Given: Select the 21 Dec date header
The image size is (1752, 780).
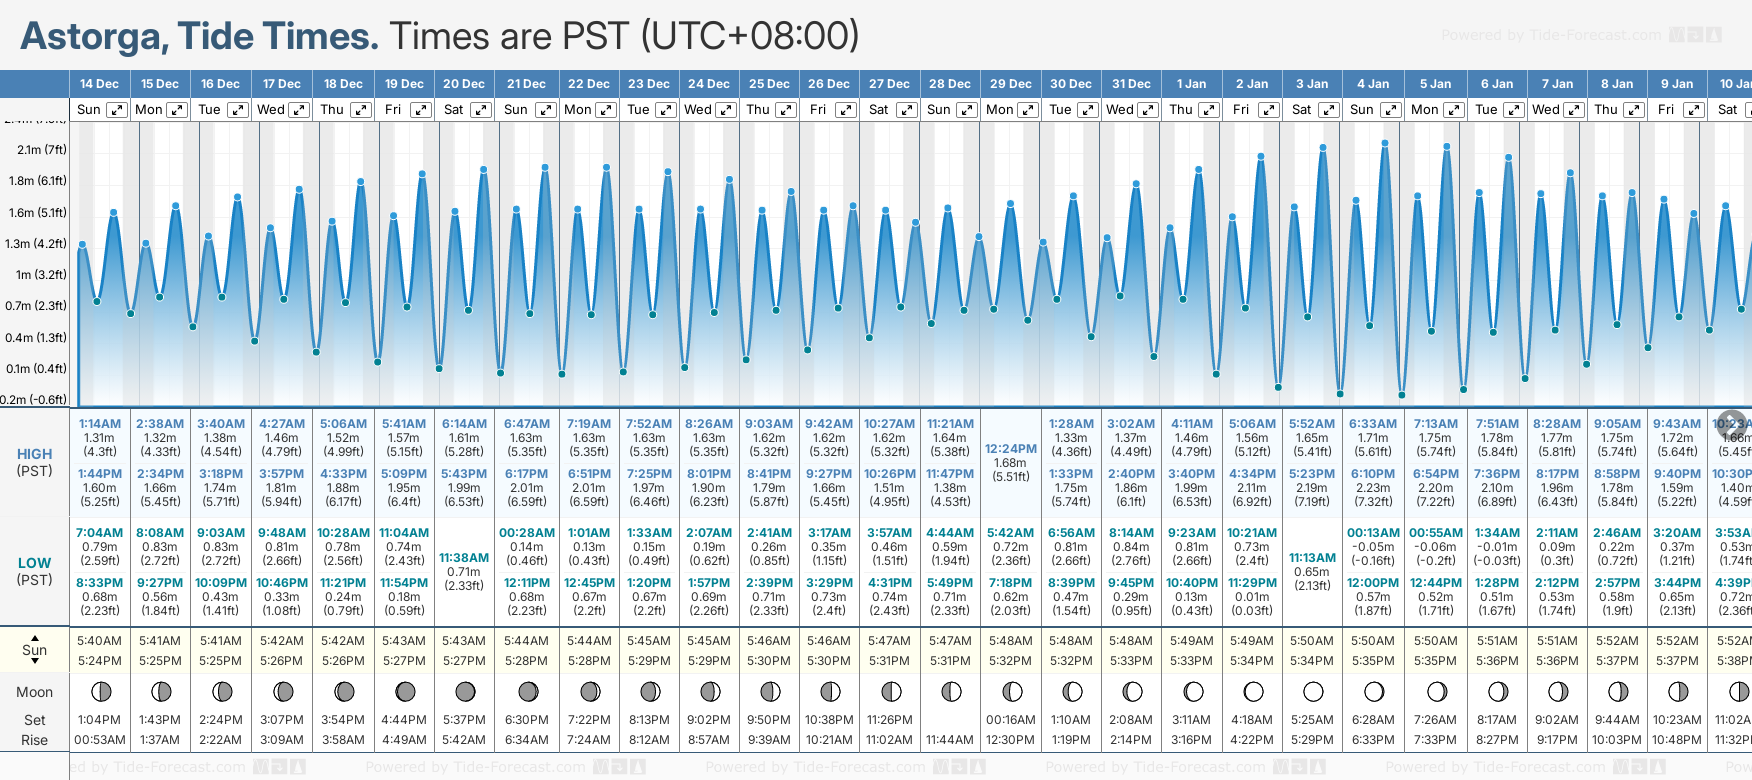Looking at the screenshot, I should (x=526, y=84).
